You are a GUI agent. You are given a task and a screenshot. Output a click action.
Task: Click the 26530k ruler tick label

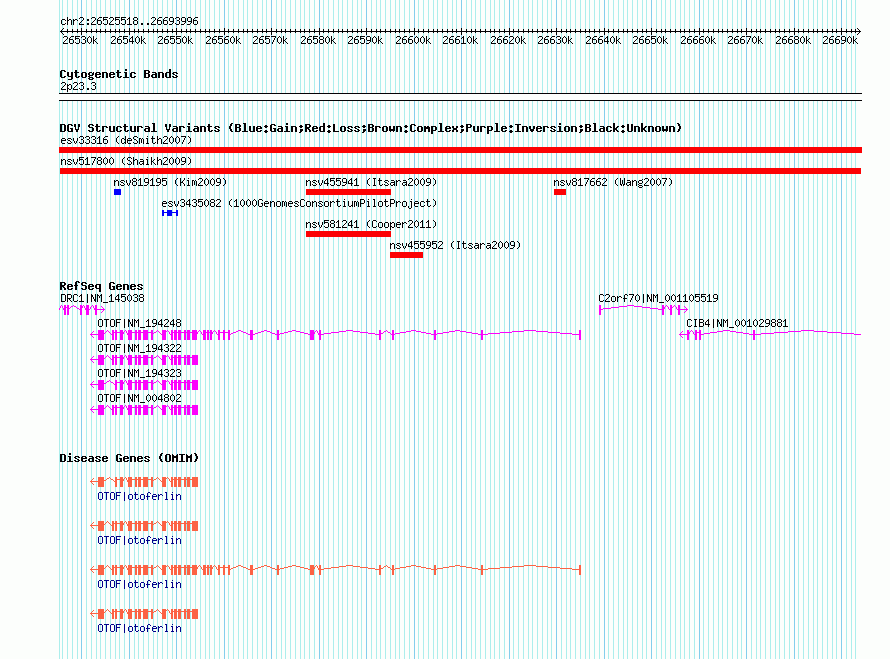(80, 41)
